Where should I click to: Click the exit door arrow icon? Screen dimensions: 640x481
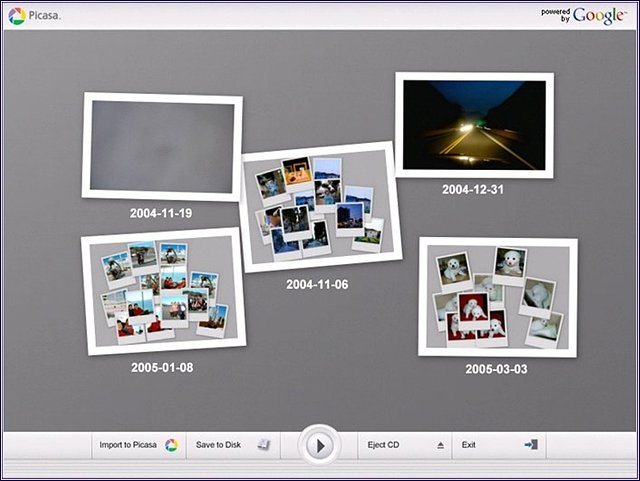(530, 445)
